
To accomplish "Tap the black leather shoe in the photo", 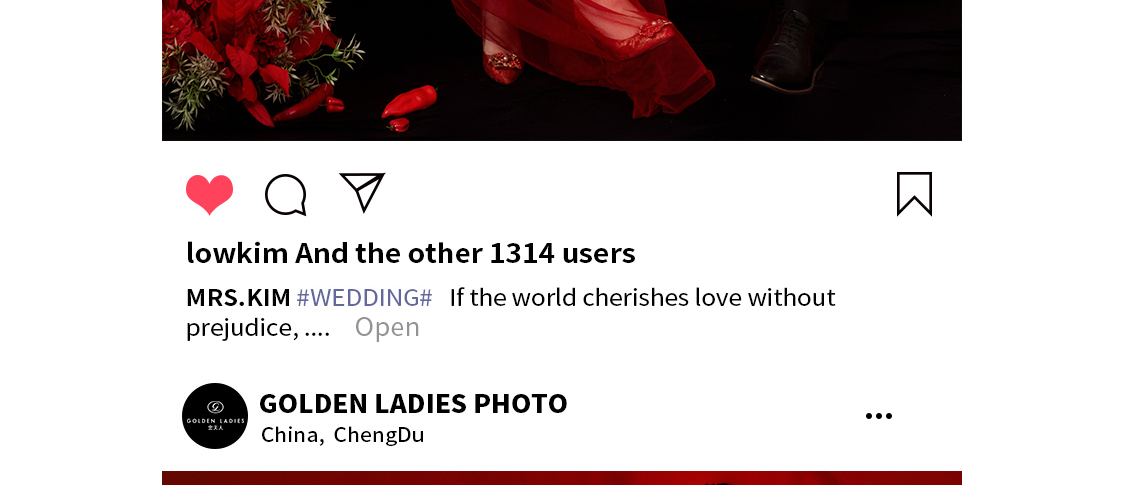I will [x=789, y=50].
